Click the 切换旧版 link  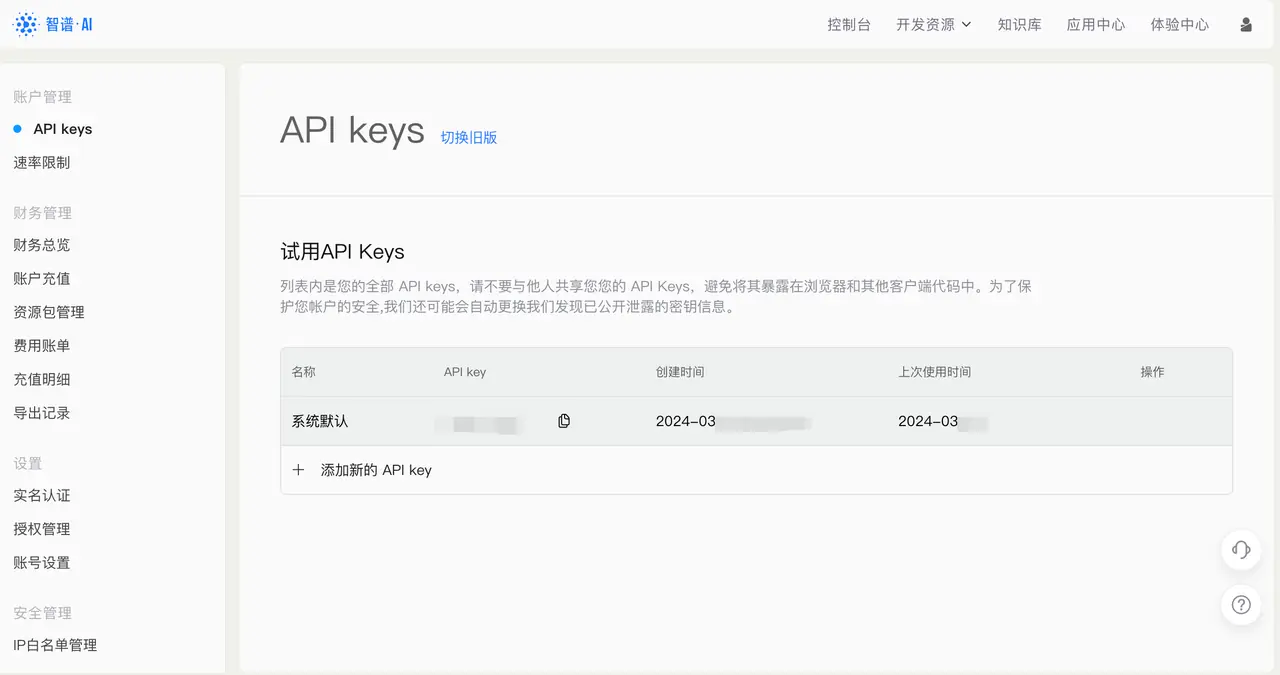[x=469, y=136]
